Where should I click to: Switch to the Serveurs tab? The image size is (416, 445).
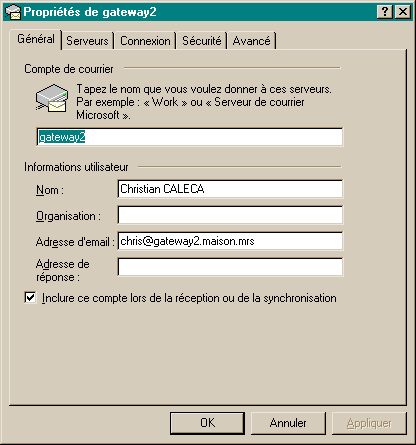(87, 41)
